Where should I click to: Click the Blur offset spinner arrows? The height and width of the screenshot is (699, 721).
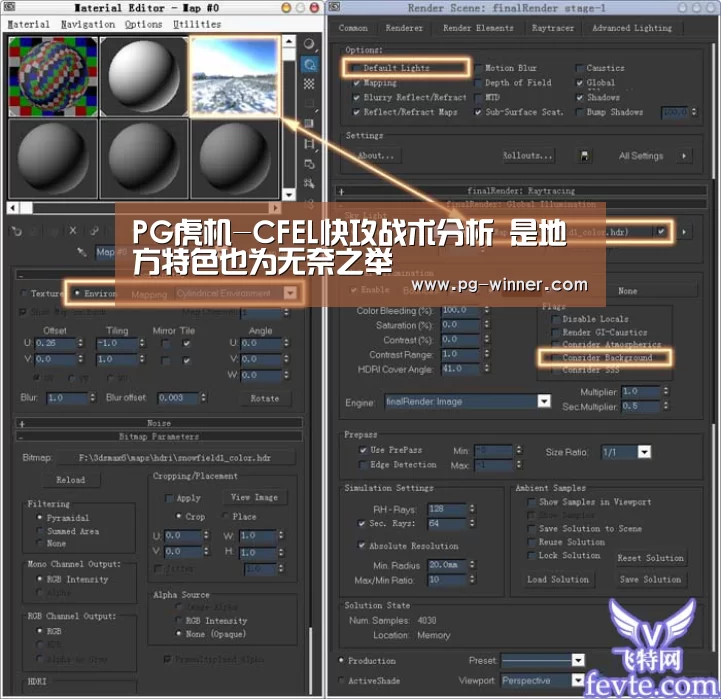[203, 398]
